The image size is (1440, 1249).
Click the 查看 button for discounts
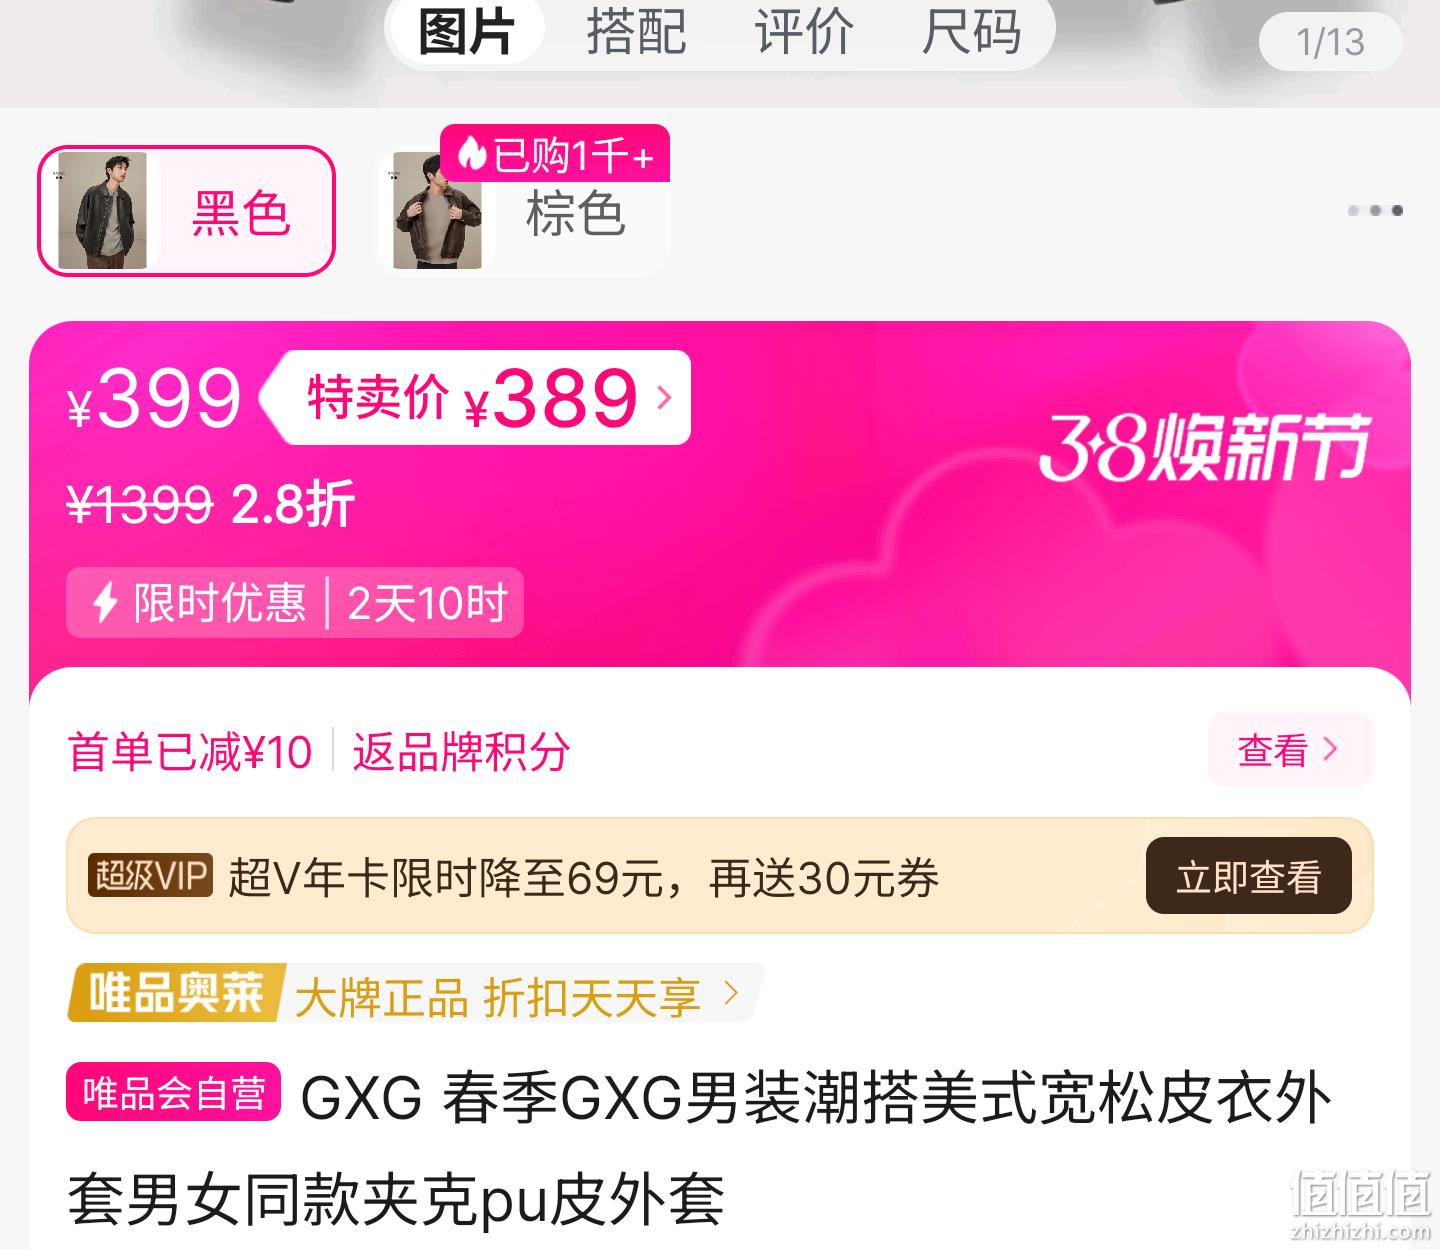tap(1290, 749)
